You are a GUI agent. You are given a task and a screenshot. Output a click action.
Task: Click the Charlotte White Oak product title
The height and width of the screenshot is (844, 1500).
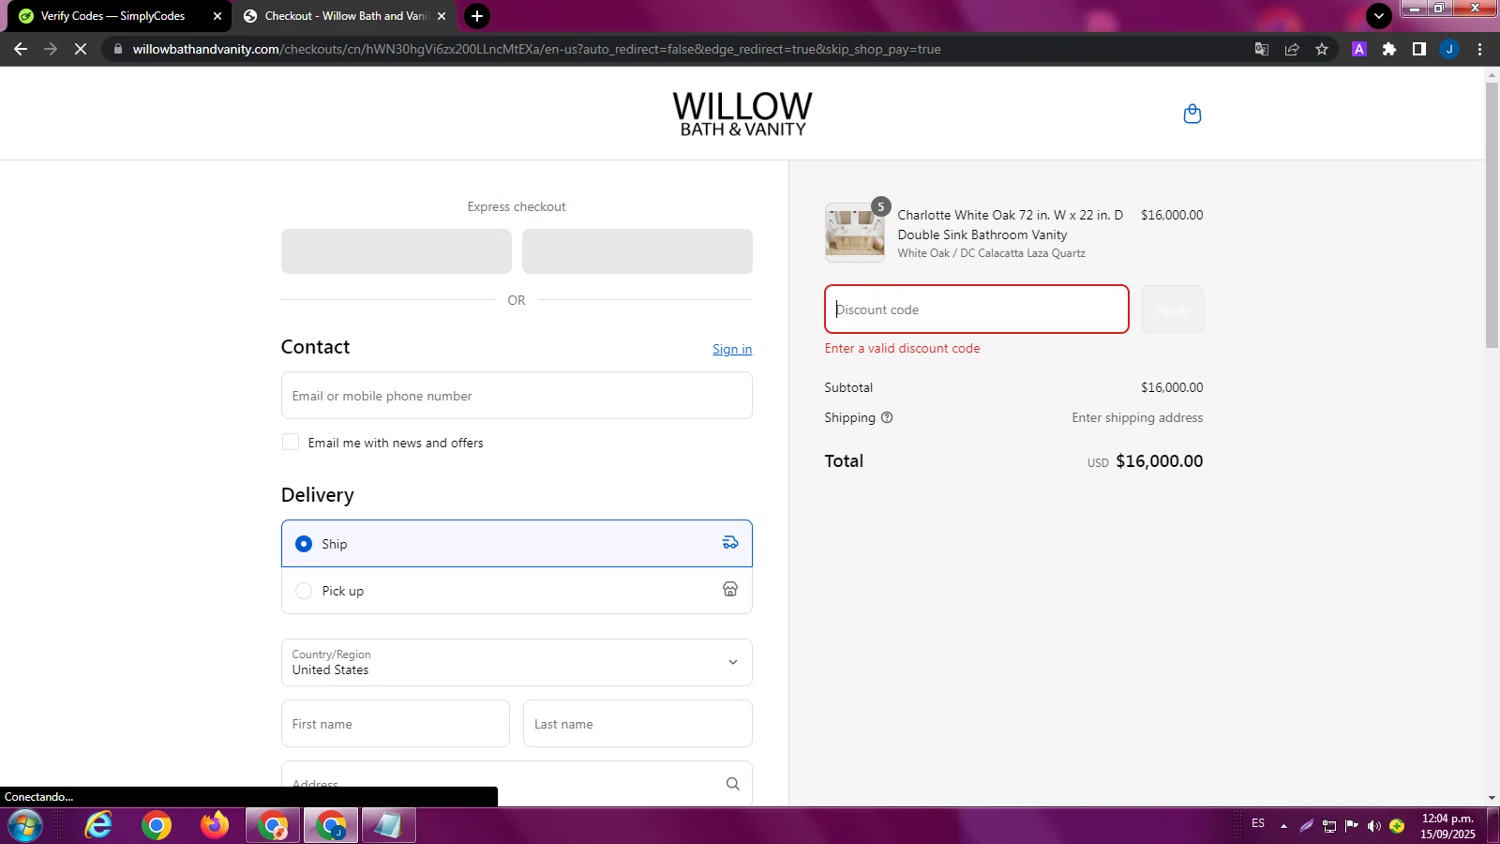click(1010, 225)
